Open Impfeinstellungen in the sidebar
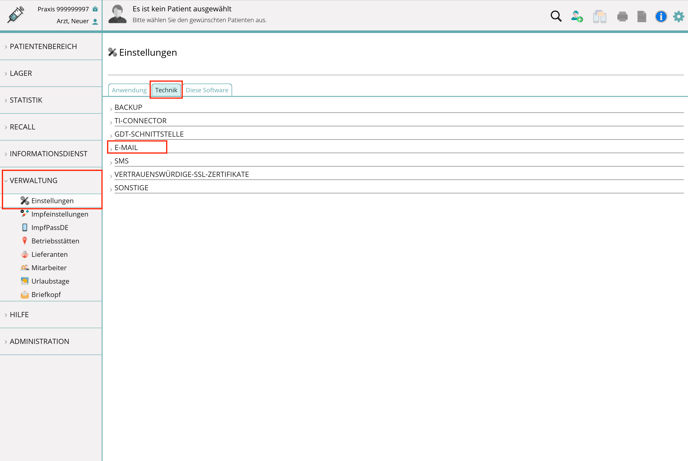688x461 pixels. pyautogui.click(x=59, y=214)
